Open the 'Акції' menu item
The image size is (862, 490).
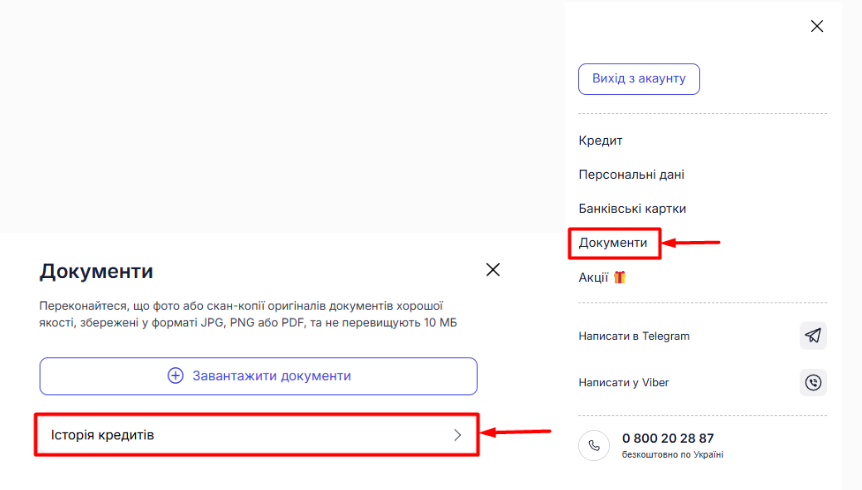(594, 277)
